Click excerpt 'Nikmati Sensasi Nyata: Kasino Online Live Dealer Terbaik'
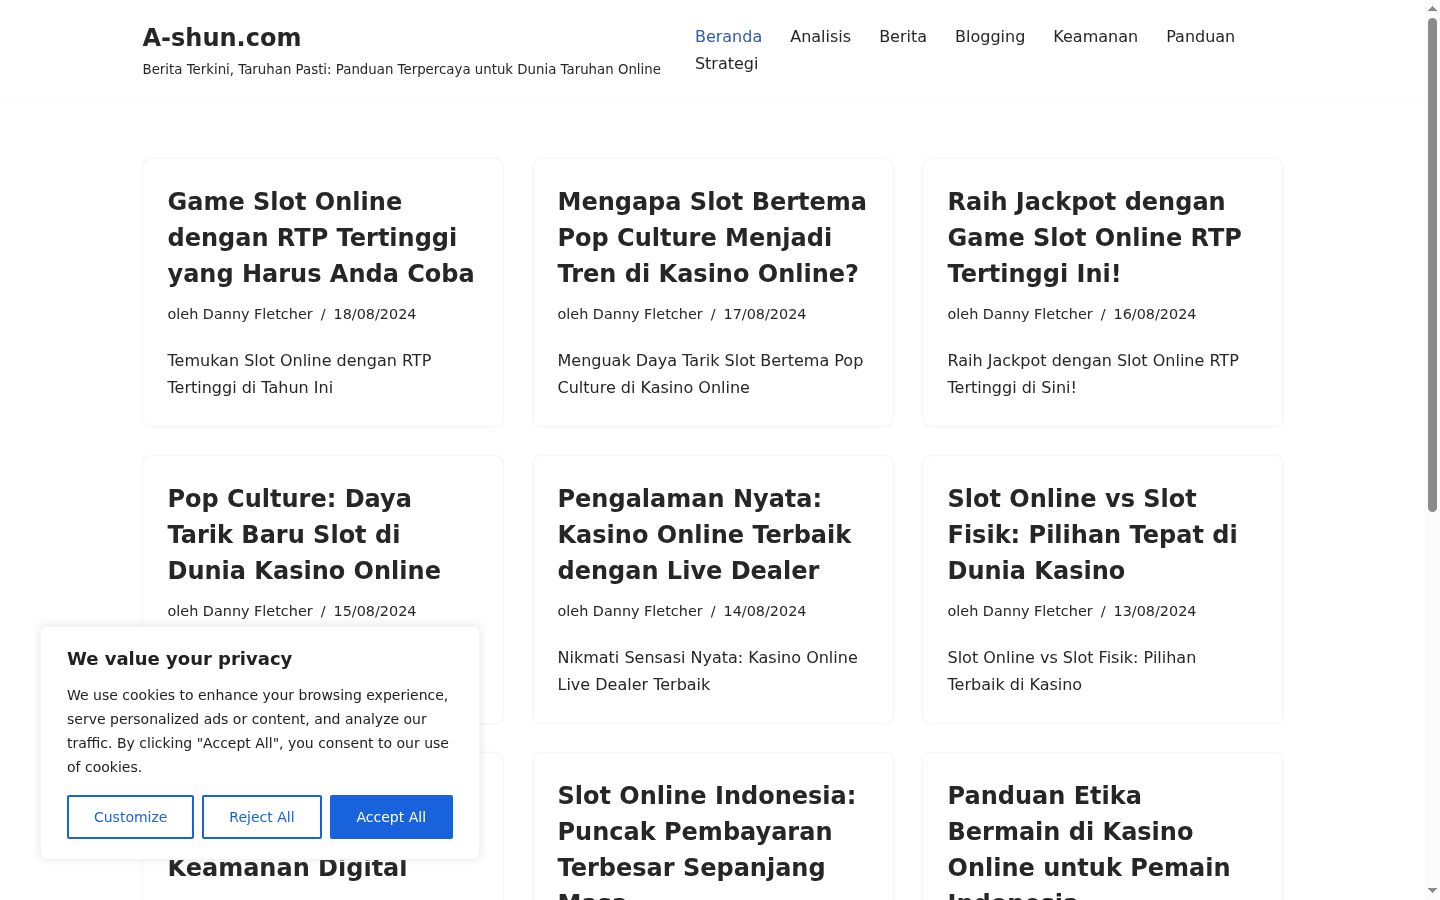1440x900 pixels. click(x=707, y=671)
